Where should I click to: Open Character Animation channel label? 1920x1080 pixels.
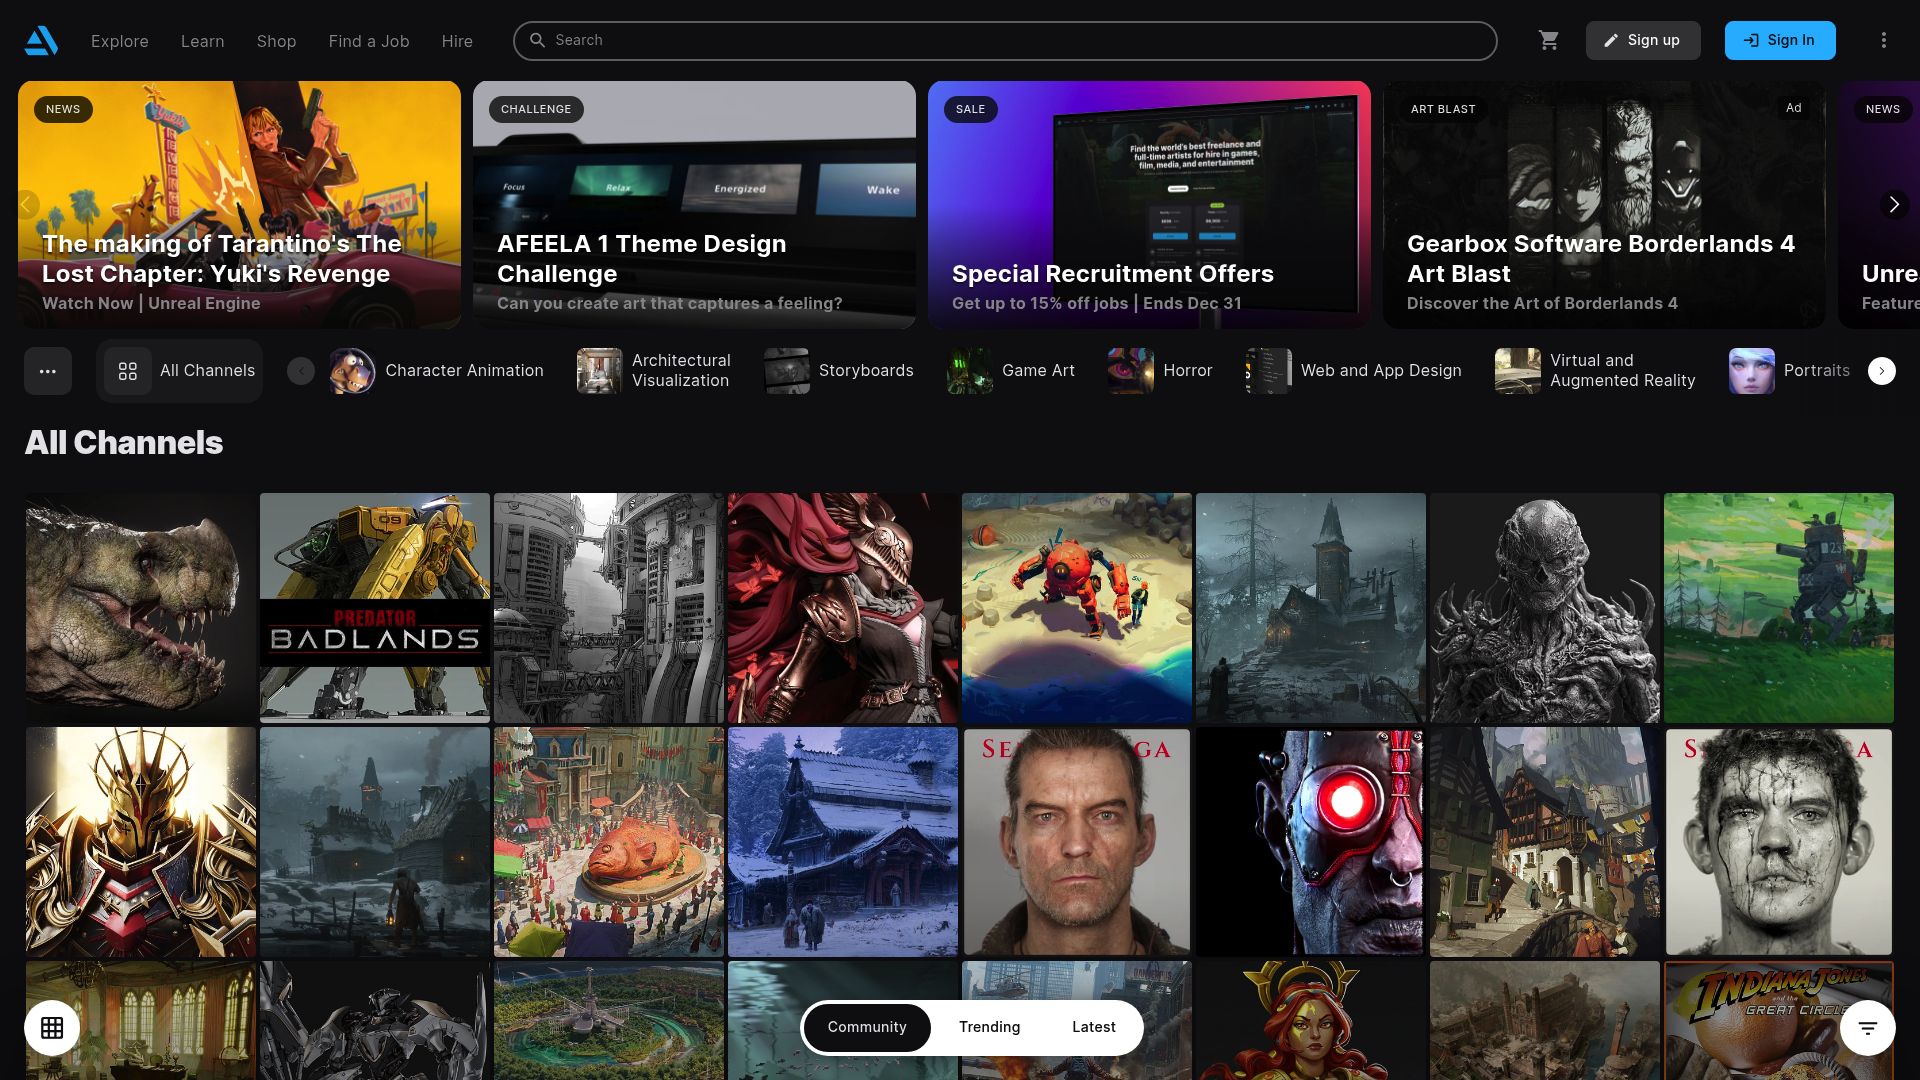point(464,371)
